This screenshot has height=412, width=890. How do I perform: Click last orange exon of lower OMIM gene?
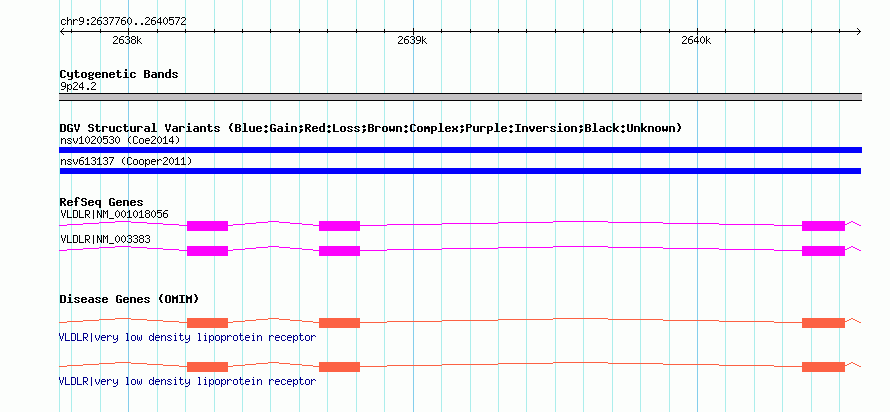click(x=823, y=367)
